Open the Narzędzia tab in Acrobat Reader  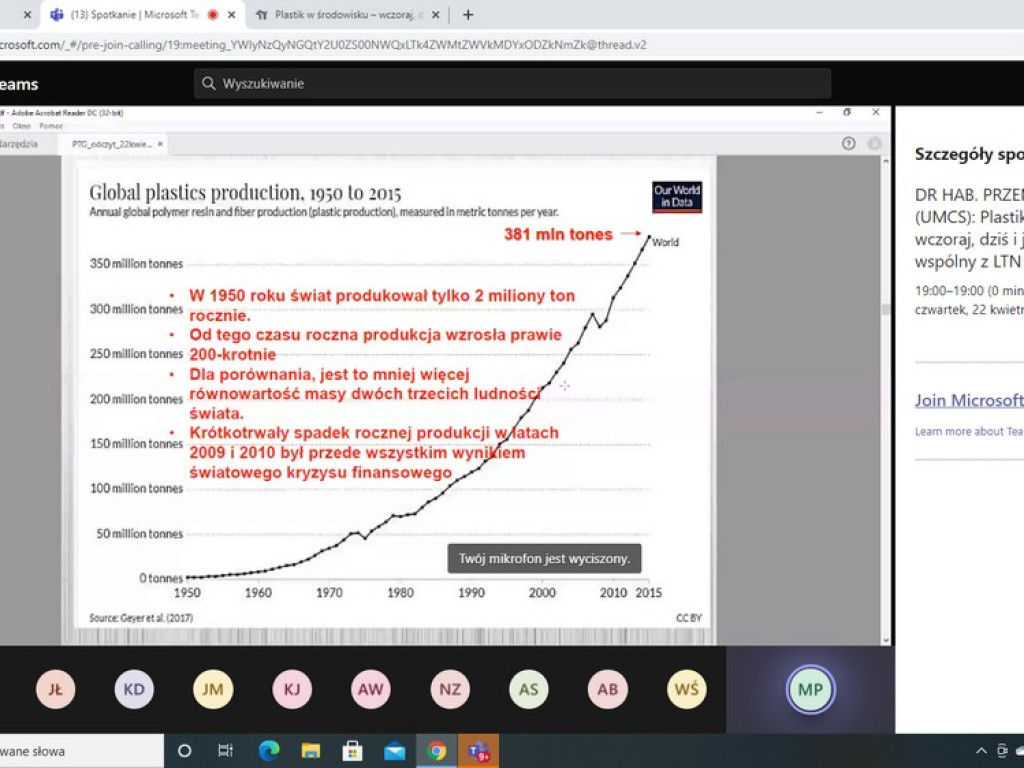[20, 144]
